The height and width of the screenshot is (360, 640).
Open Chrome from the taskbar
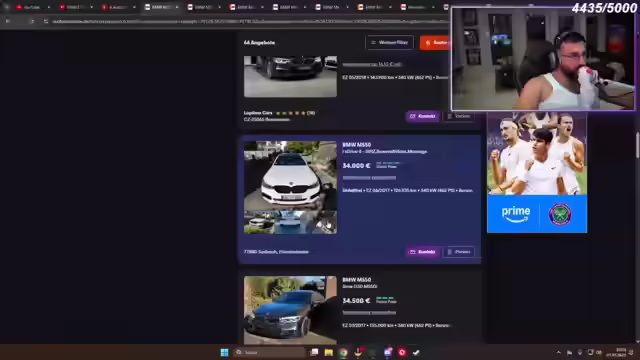[343, 352]
